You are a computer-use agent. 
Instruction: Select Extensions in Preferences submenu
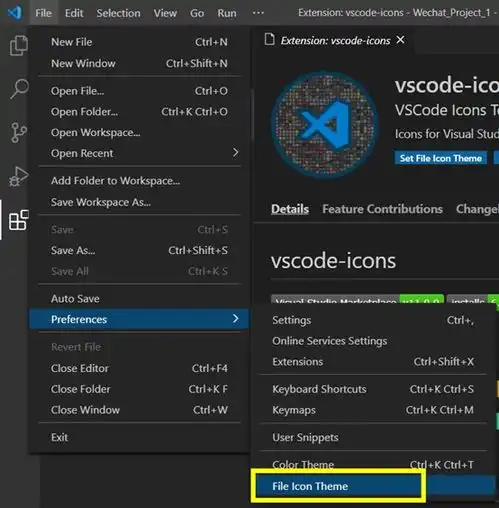click(373, 362)
